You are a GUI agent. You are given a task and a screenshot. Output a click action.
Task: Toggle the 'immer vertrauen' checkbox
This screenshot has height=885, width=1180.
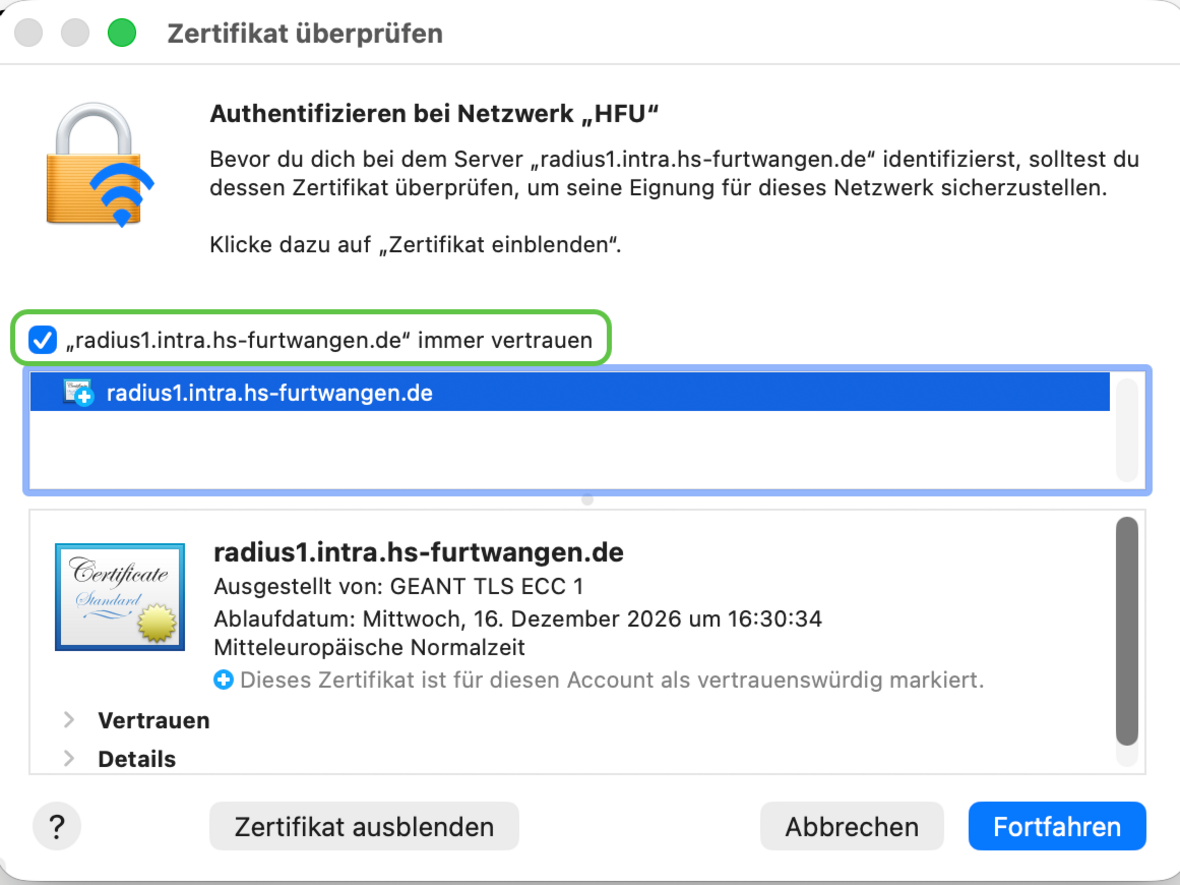(43, 341)
